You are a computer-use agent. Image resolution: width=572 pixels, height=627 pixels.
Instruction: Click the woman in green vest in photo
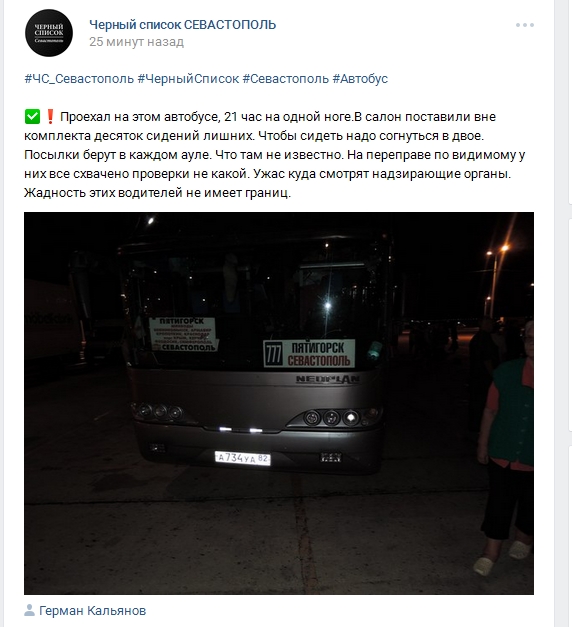pyautogui.click(x=506, y=448)
